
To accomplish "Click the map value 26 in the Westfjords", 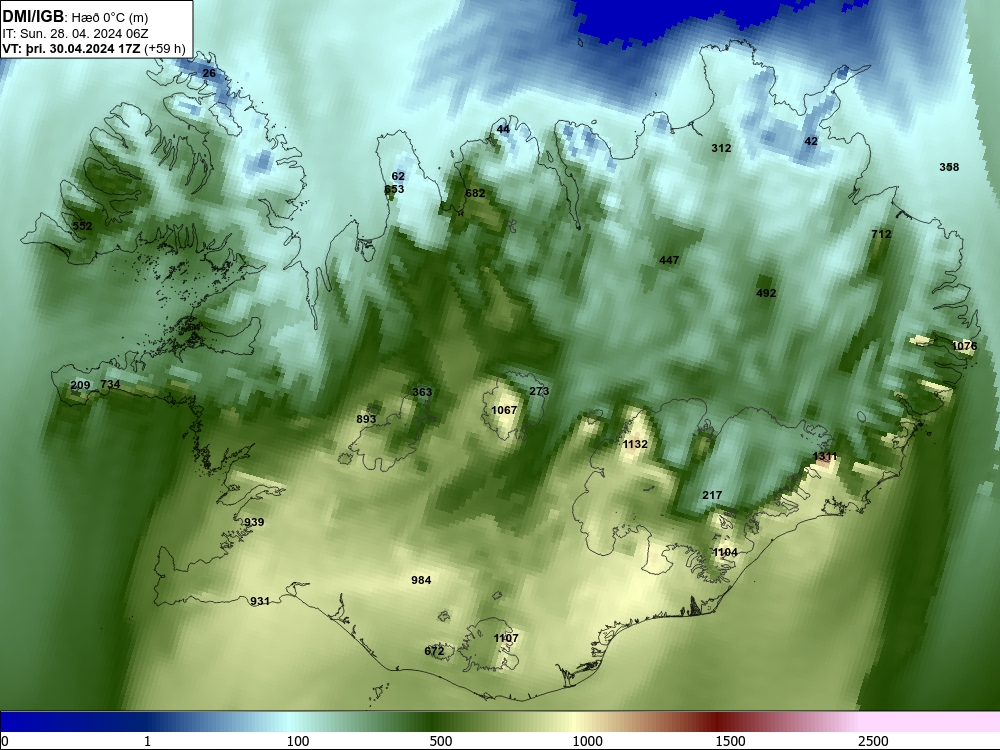I will click(x=209, y=73).
